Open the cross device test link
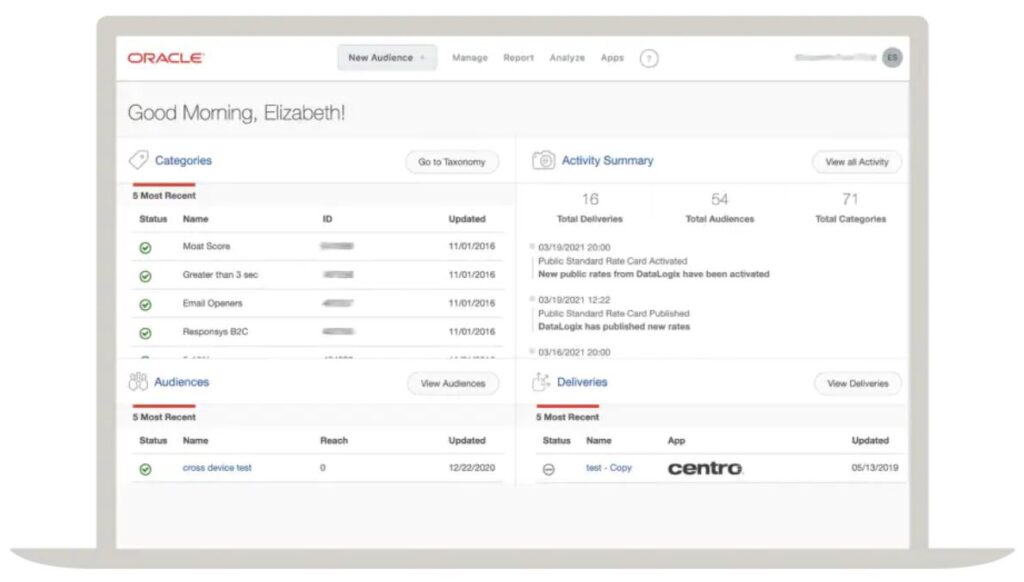 217,468
